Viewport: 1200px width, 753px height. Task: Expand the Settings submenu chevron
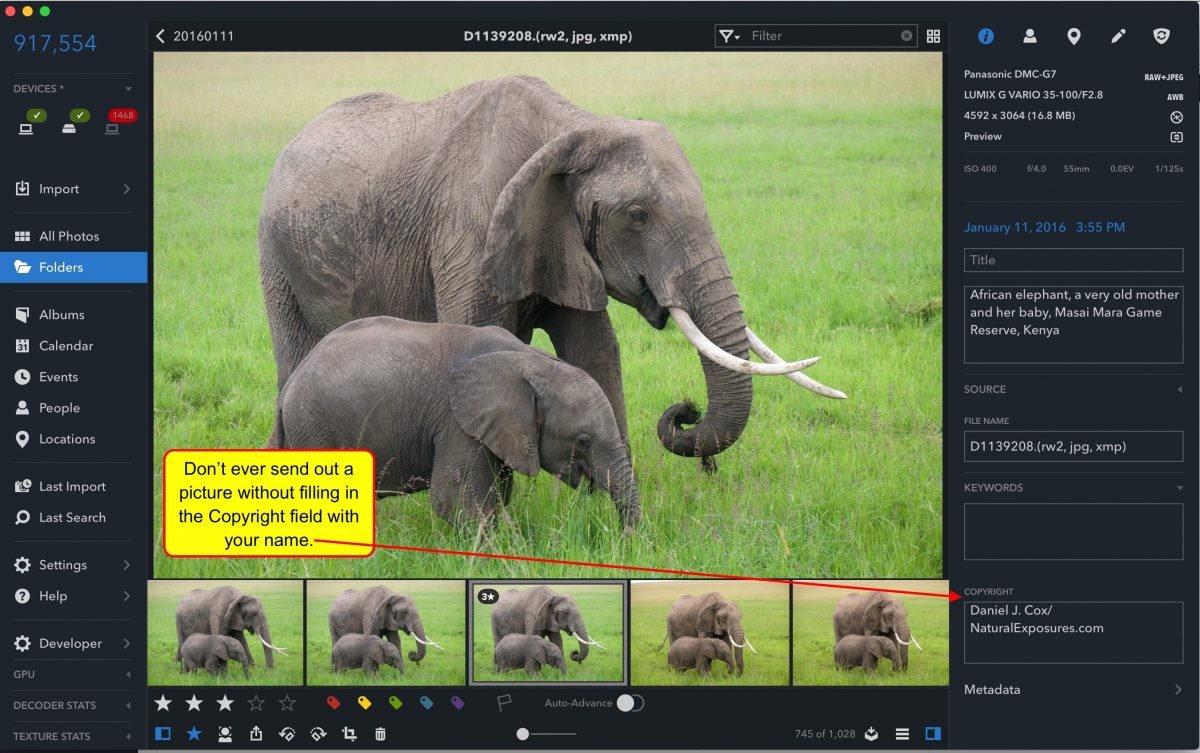(127, 565)
